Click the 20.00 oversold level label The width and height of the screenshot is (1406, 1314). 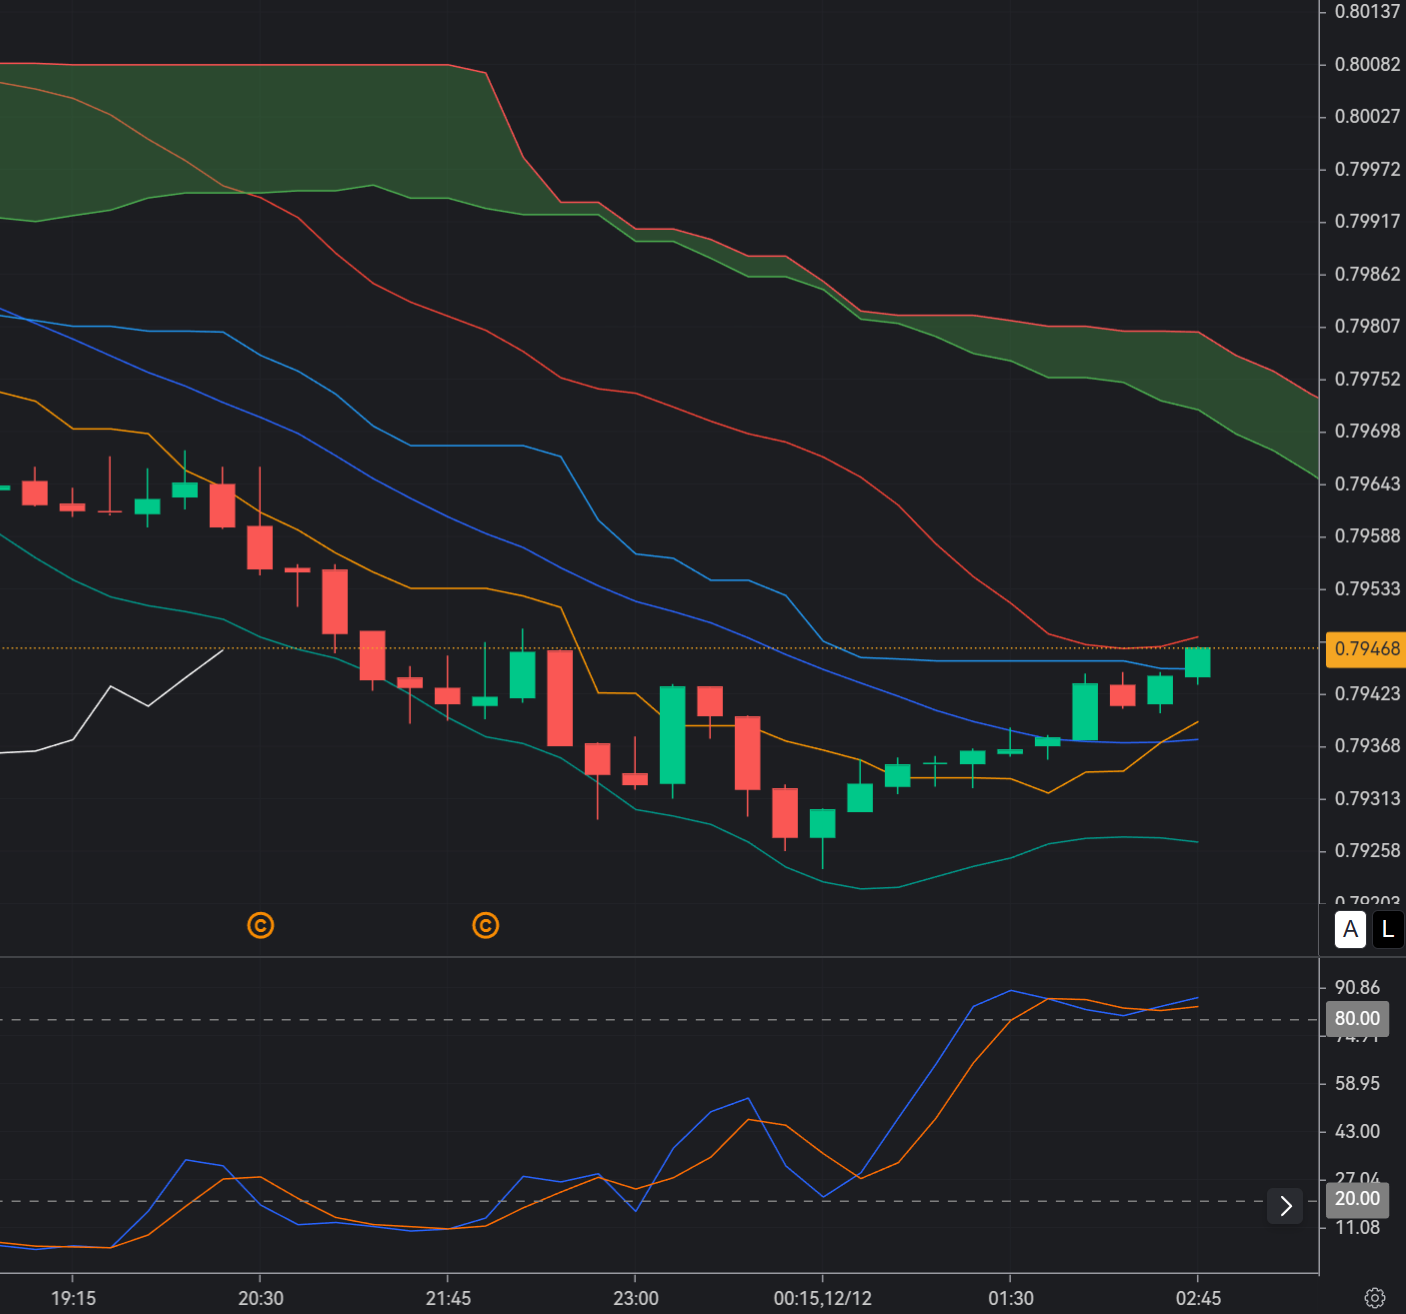click(x=1357, y=1198)
